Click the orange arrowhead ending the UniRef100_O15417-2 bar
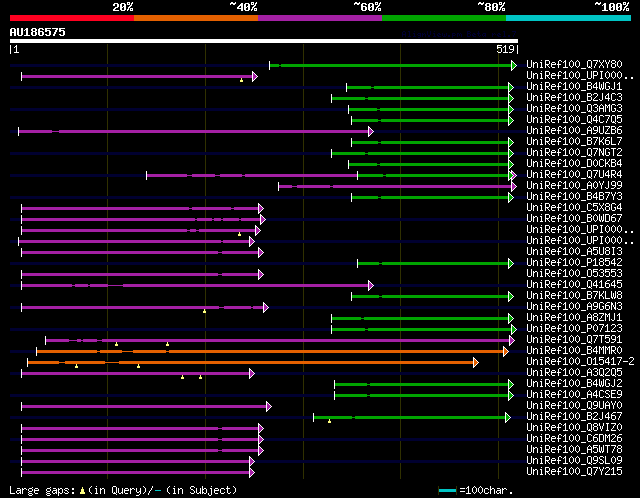The image size is (640, 498). pos(476,362)
